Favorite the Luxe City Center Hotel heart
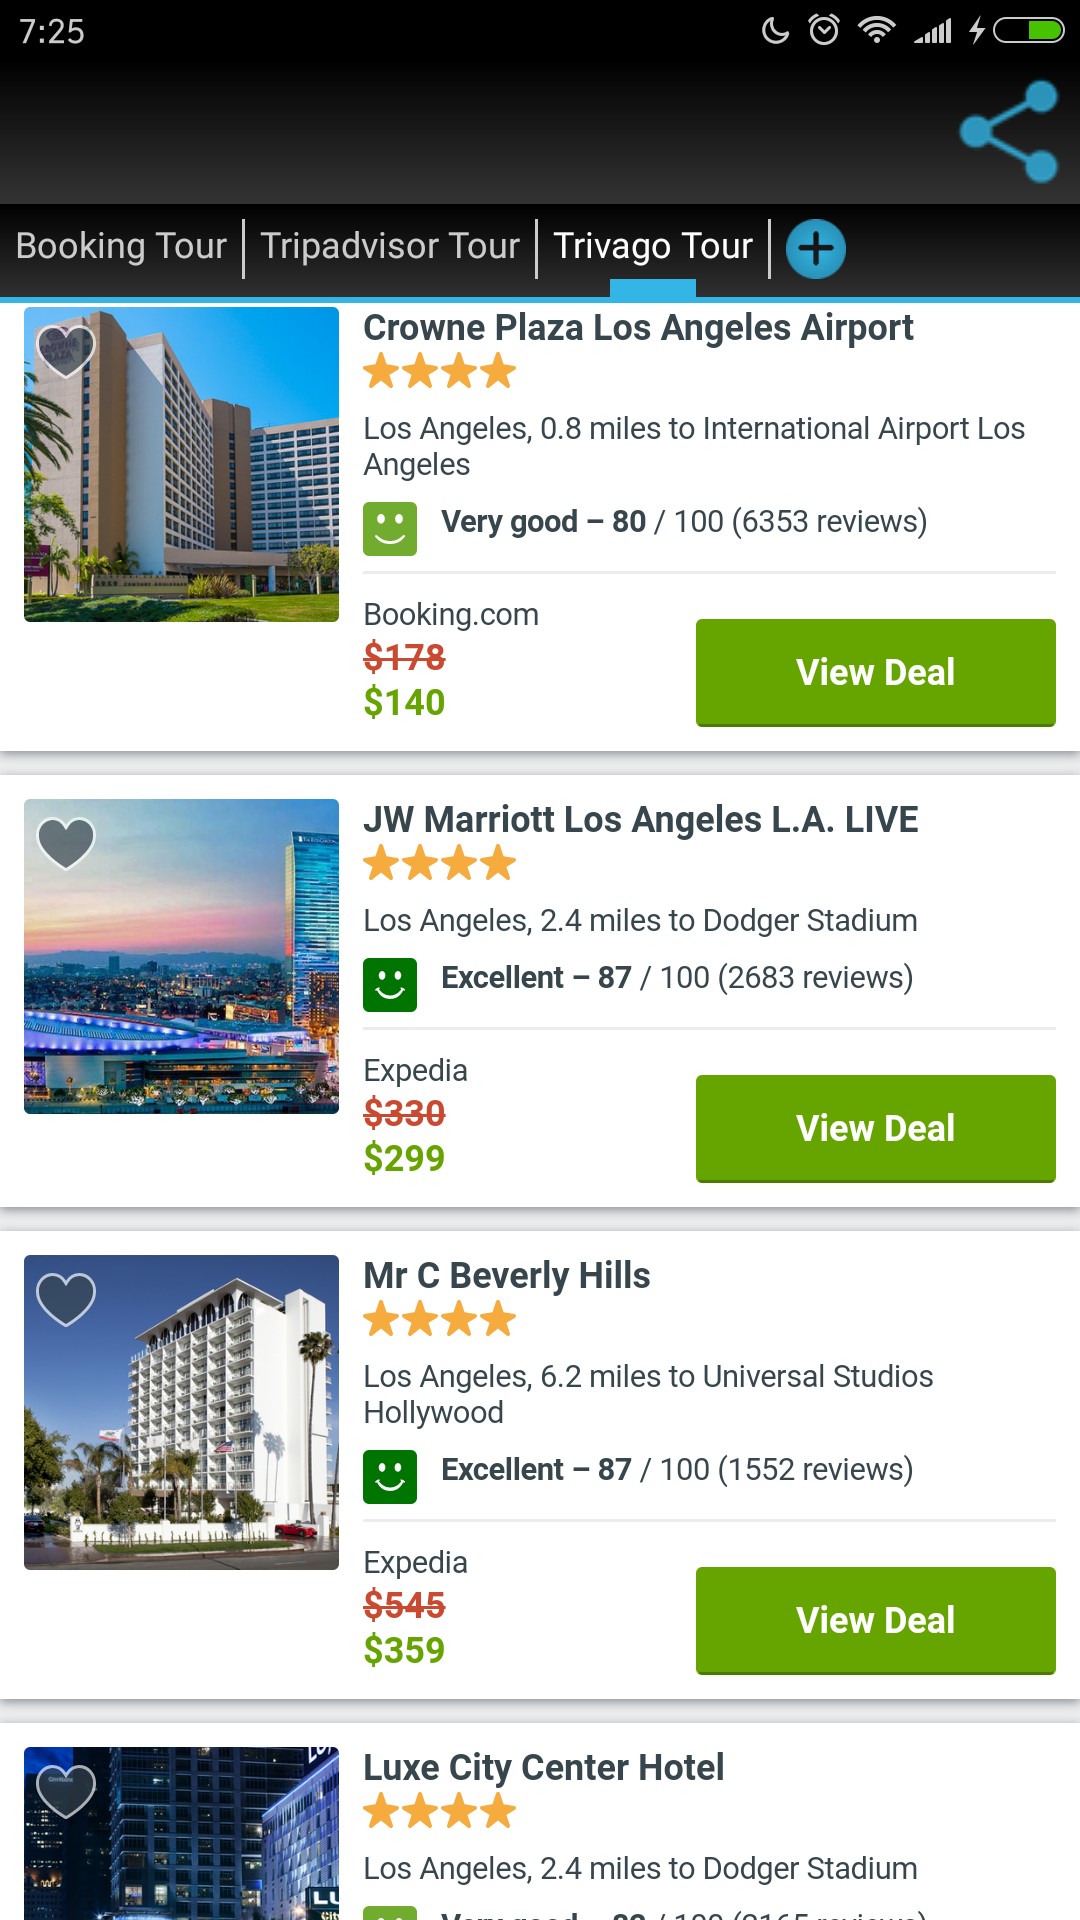 pos(66,1791)
